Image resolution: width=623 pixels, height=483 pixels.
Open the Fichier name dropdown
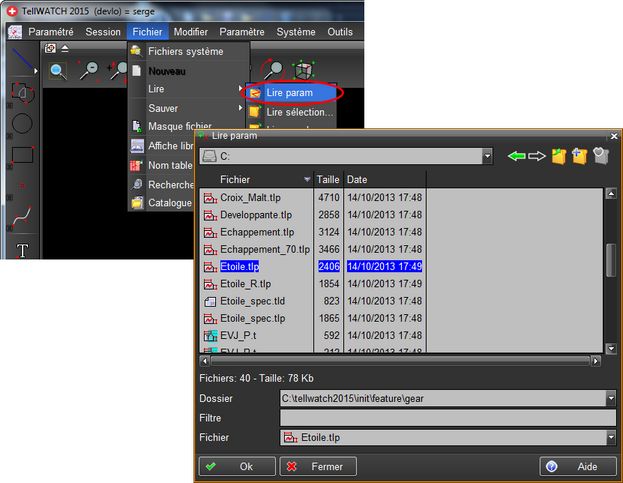[x=611, y=437]
